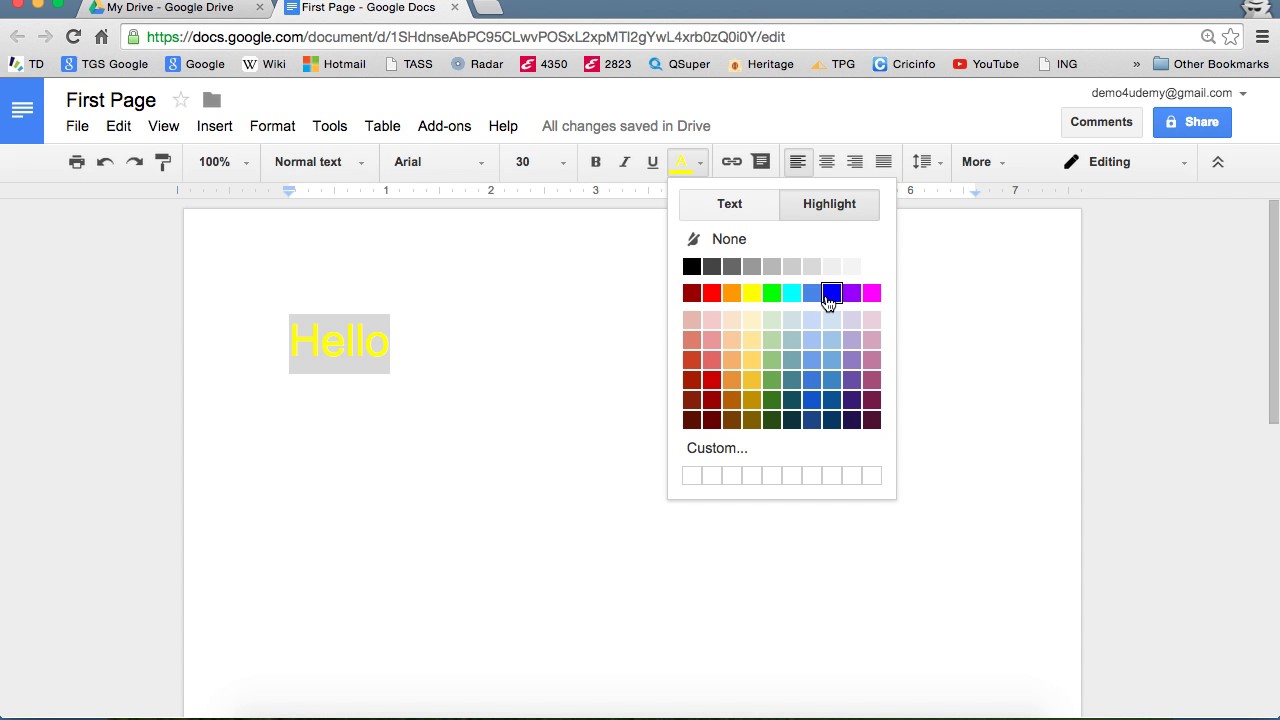This screenshot has width=1280, height=720.
Task: Right align the text
Action: (855, 162)
